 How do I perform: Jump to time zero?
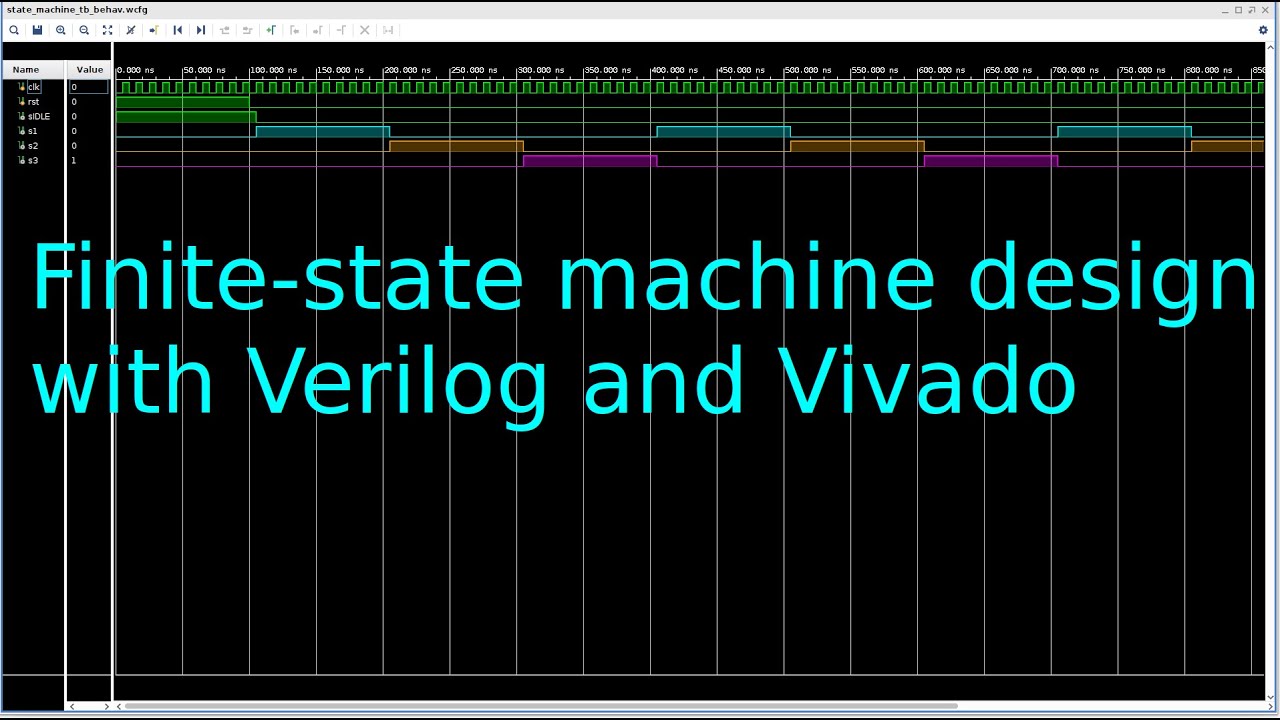tap(177, 30)
